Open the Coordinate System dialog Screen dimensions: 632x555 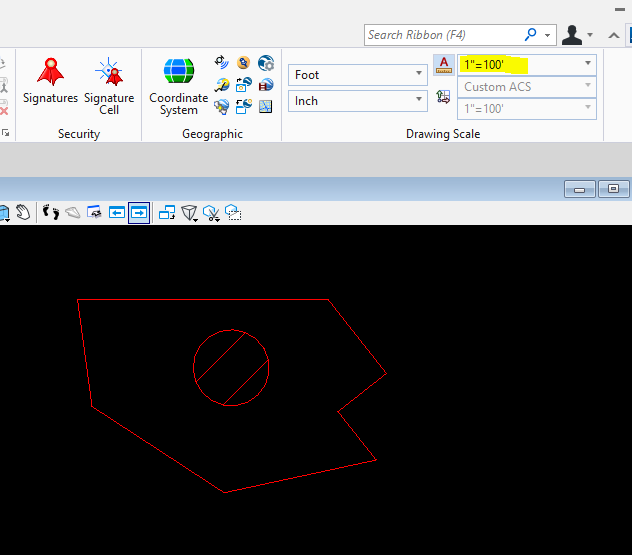tap(179, 86)
